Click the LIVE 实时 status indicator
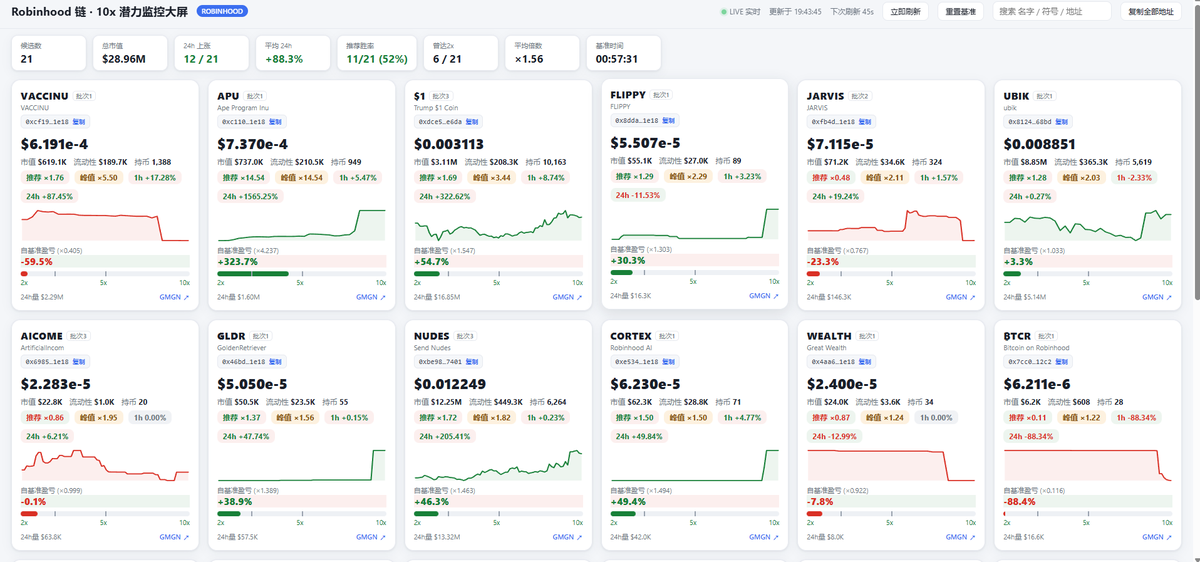Image resolution: width=1200 pixels, height=562 pixels. pyautogui.click(x=741, y=12)
